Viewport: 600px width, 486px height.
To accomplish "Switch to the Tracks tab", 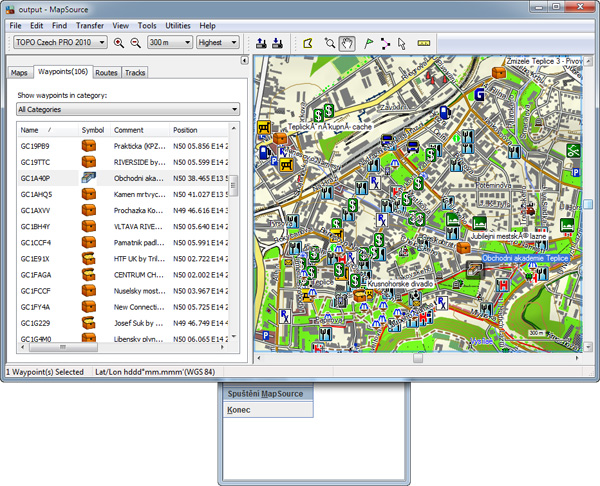I will click(x=135, y=73).
